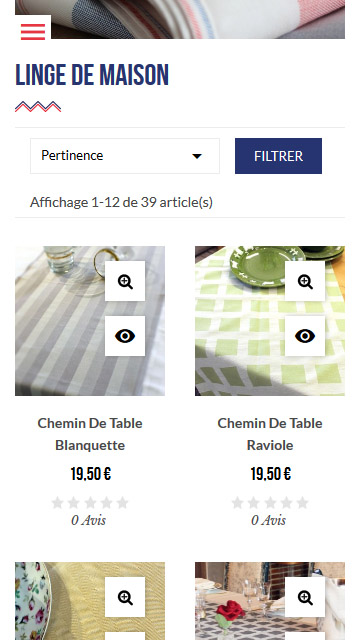Click the star rating under Blanquette
Screen dimensions: 360x640
point(90,503)
